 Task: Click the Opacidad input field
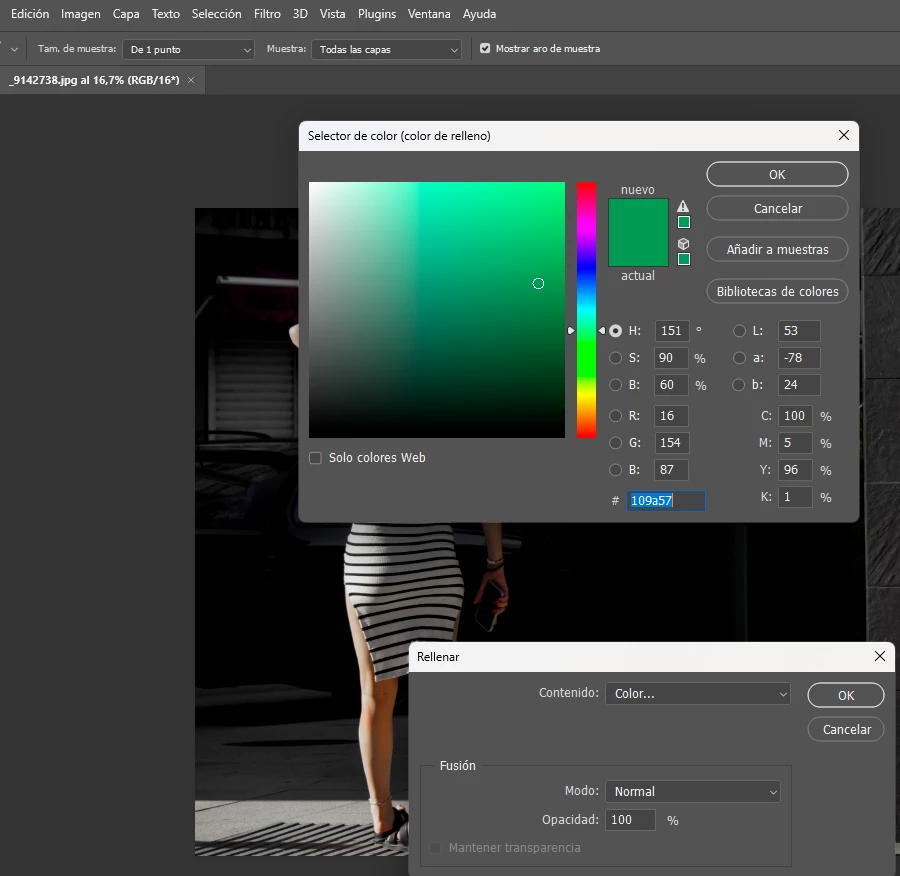tap(630, 820)
